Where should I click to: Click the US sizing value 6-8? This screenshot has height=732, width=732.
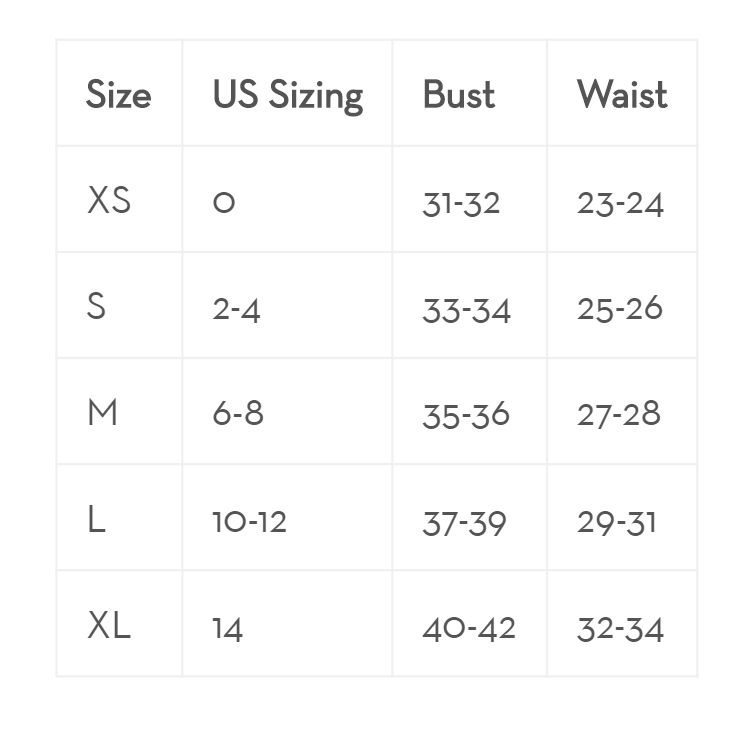click(x=238, y=413)
